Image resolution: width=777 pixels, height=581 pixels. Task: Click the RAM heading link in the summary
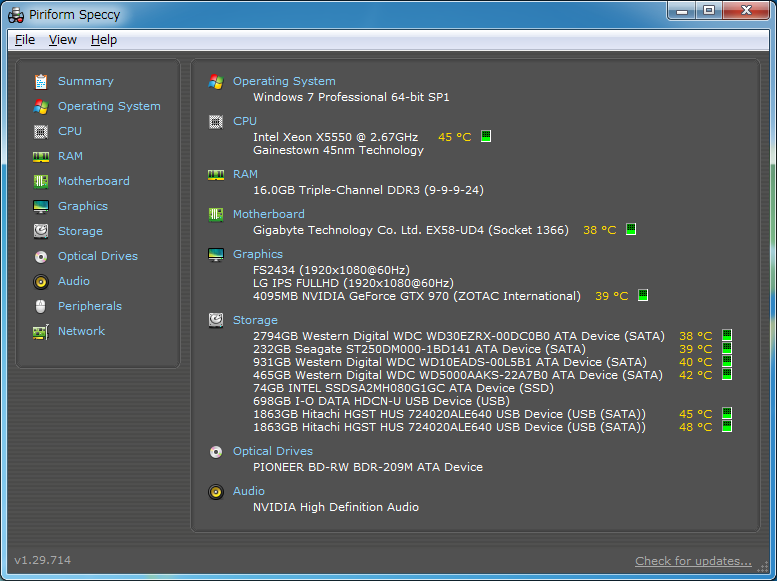click(245, 174)
